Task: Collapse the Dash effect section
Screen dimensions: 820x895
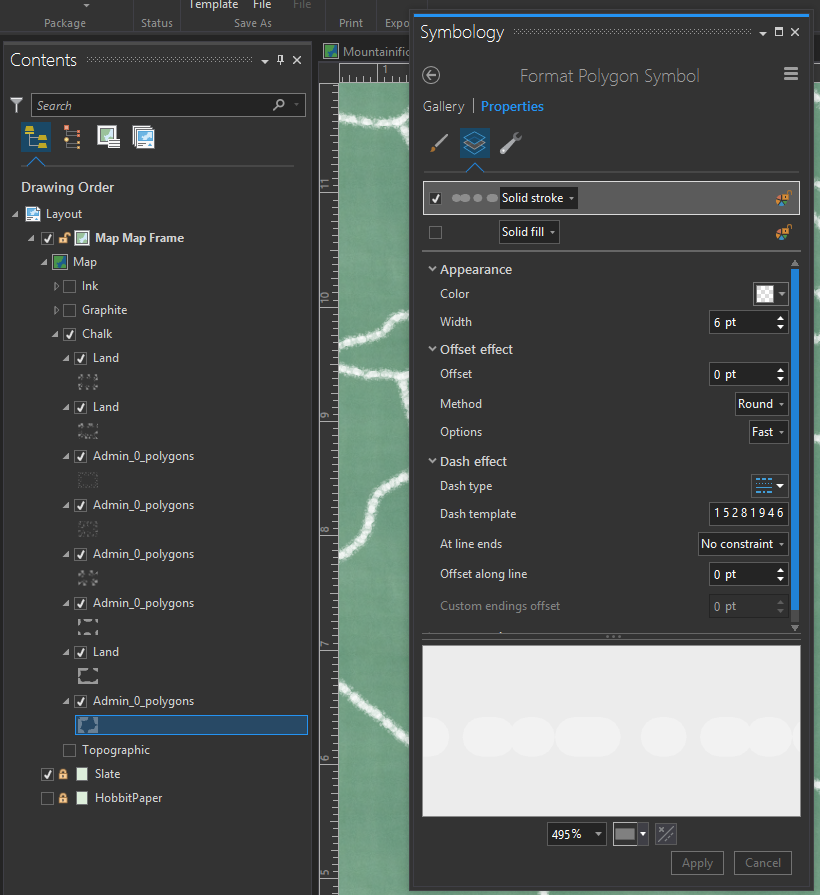Action: 432,461
